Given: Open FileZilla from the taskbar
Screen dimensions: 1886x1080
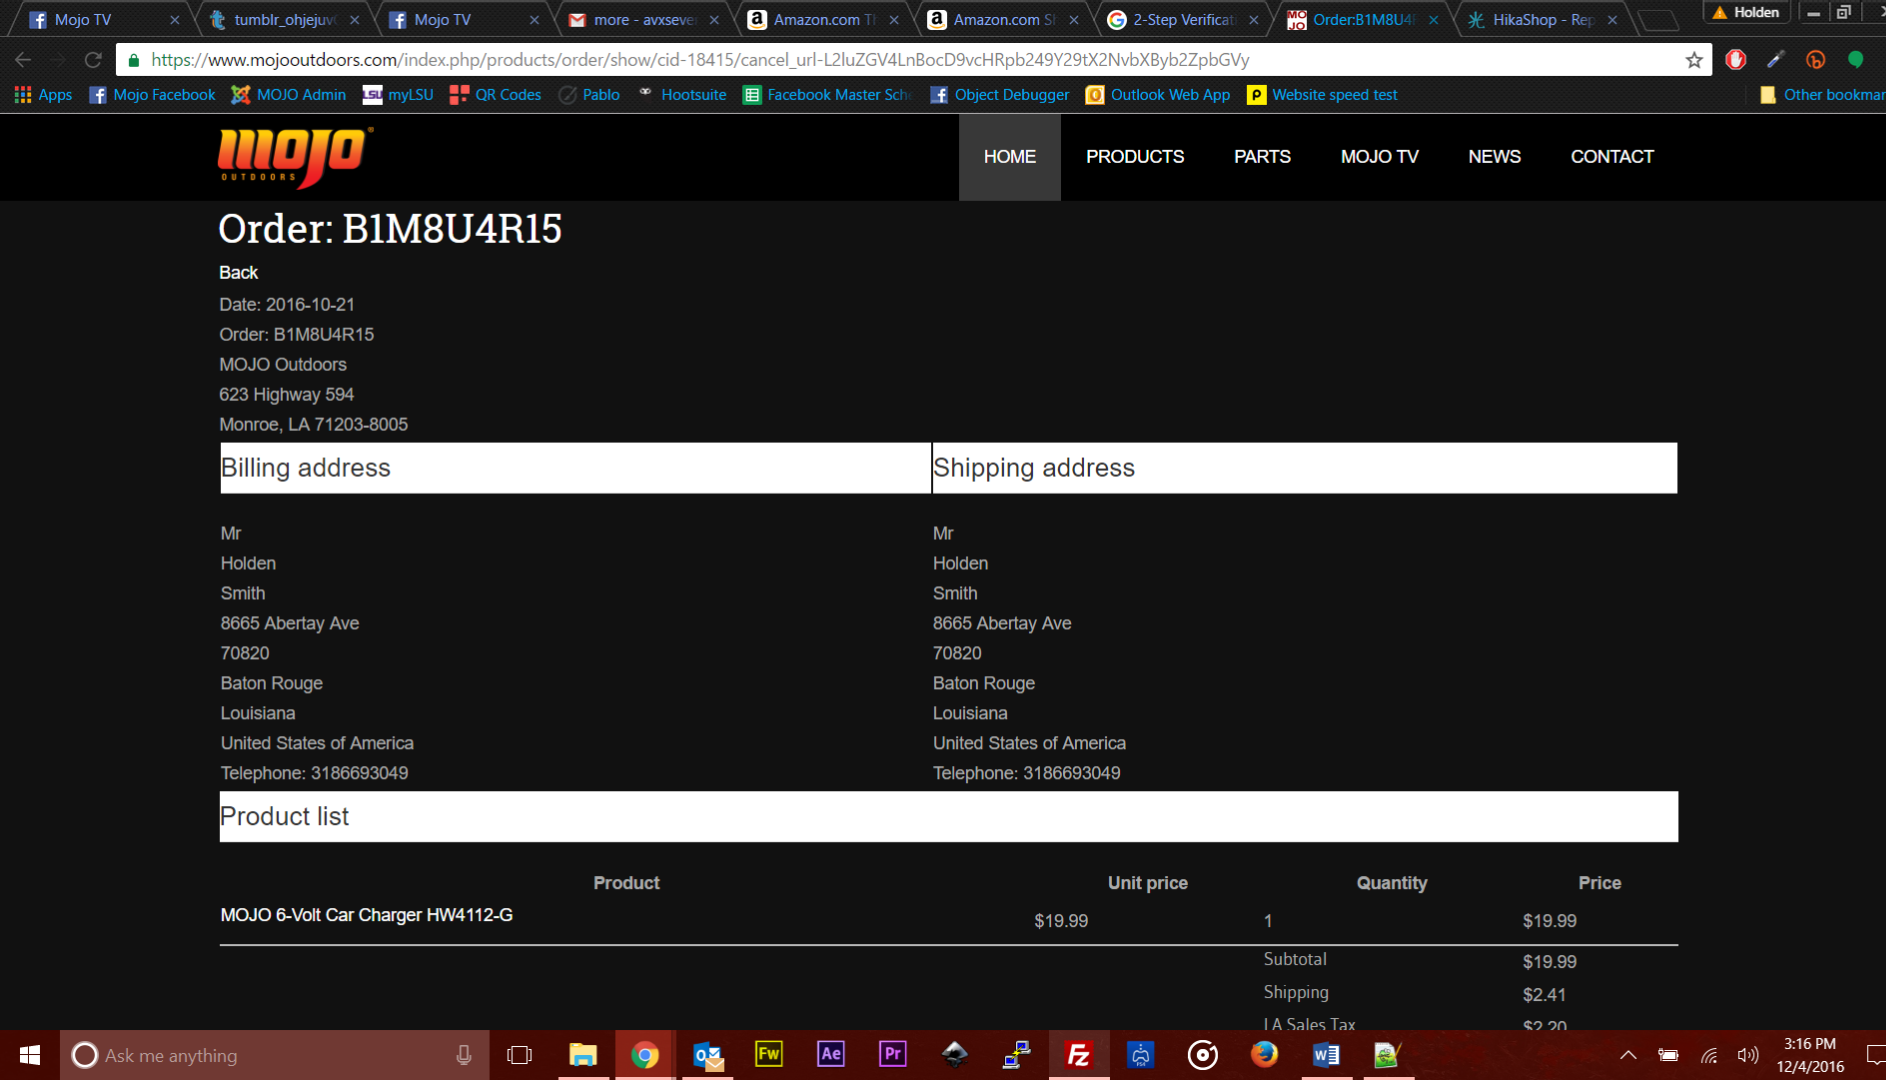Looking at the screenshot, I should pos(1079,1055).
